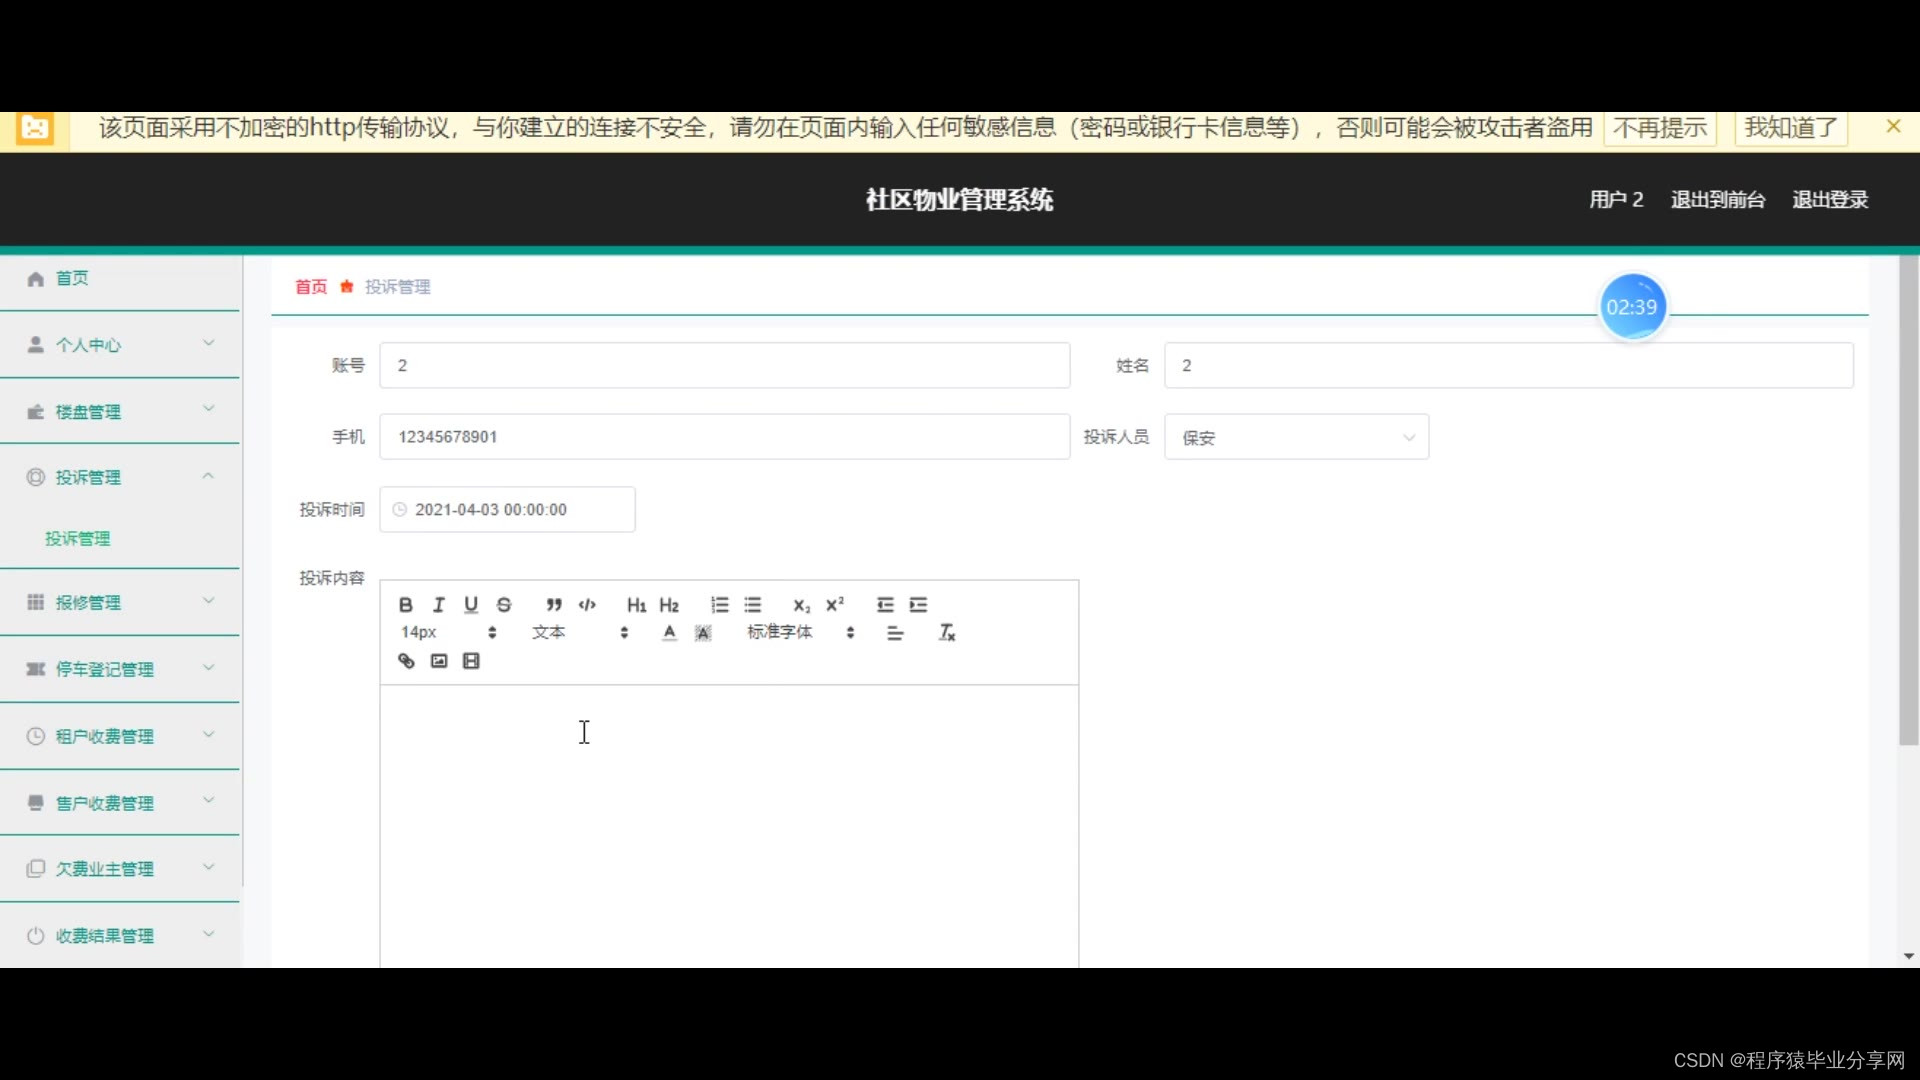The height and width of the screenshot is (1080, 1920).
Task: Open the 投诉人员 dropdown showing 保安
Action: pyautogui.click(x=1296, y=438)
